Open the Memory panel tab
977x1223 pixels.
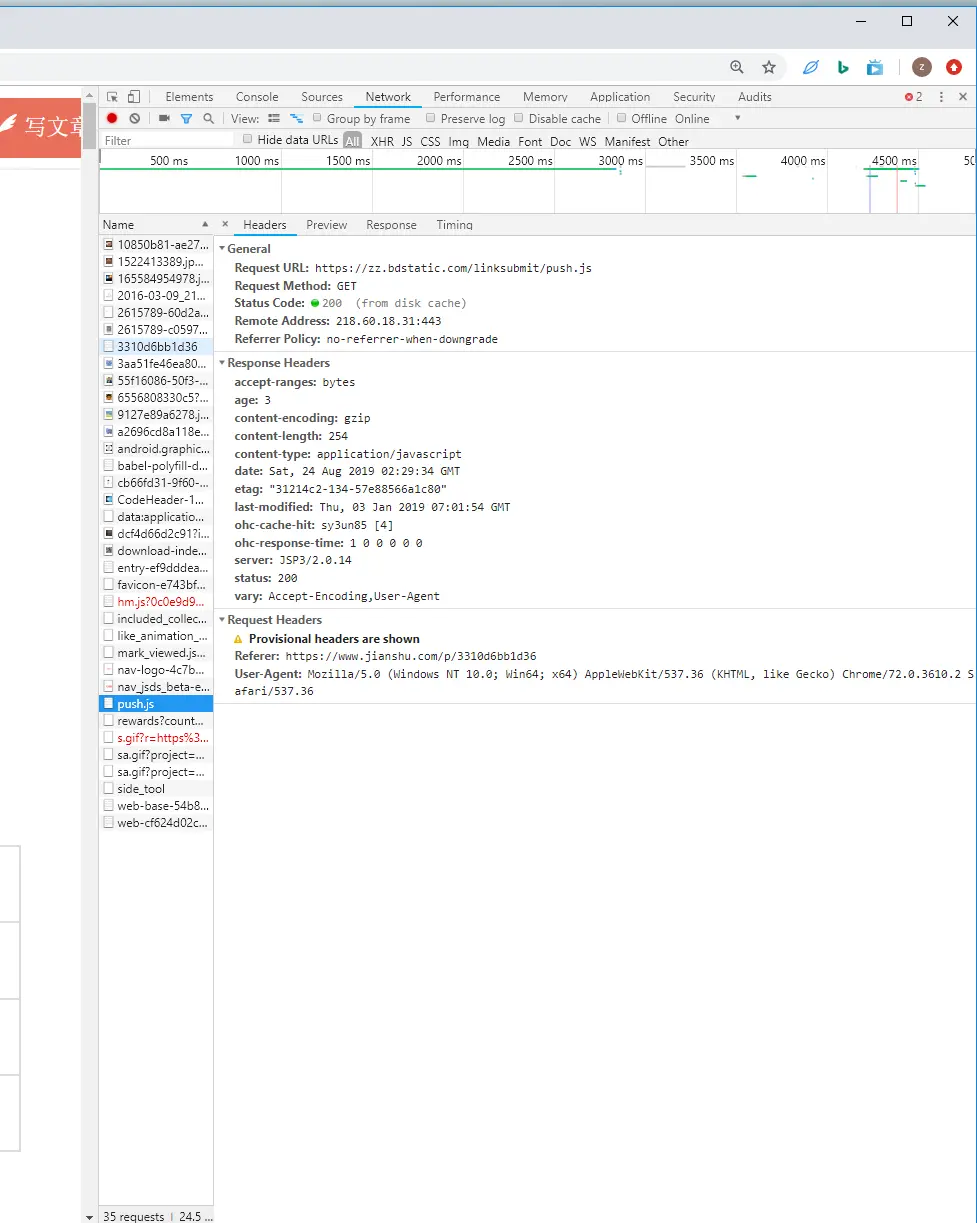point(545,97)
